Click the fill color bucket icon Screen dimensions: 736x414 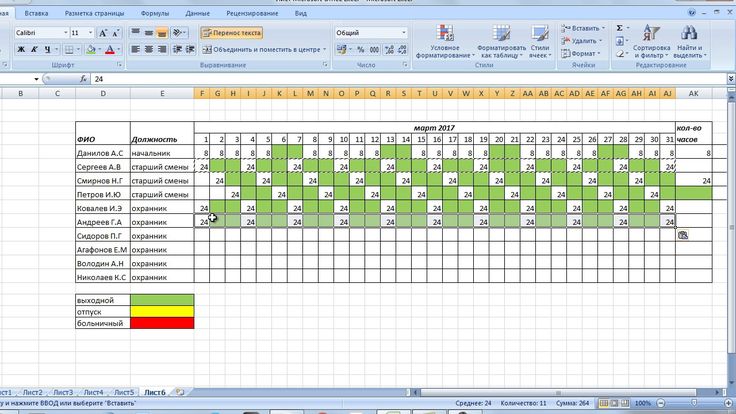91,49
